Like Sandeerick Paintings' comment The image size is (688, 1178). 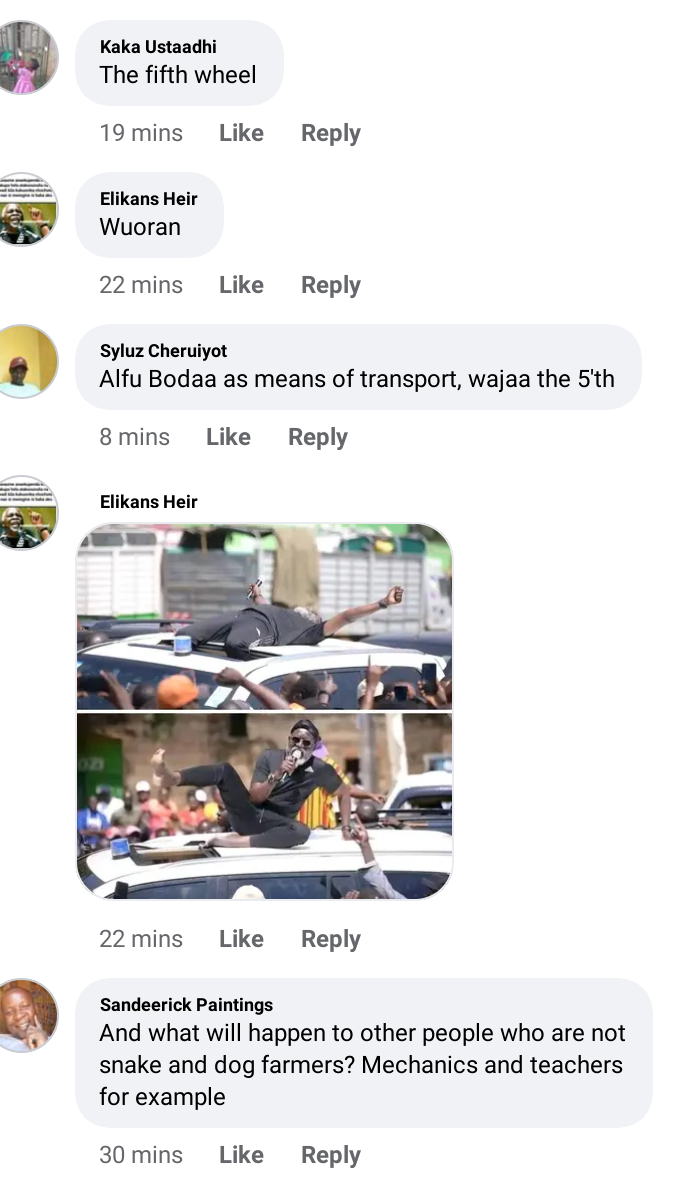tap(241, 1155)
